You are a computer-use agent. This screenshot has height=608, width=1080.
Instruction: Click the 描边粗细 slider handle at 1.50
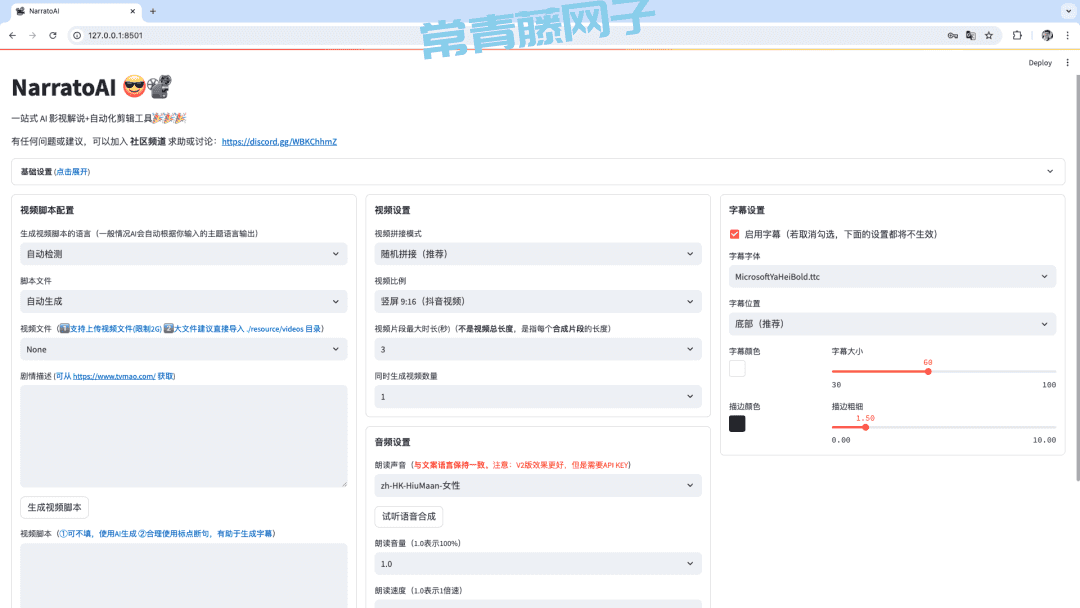click(x=865, y=427)
